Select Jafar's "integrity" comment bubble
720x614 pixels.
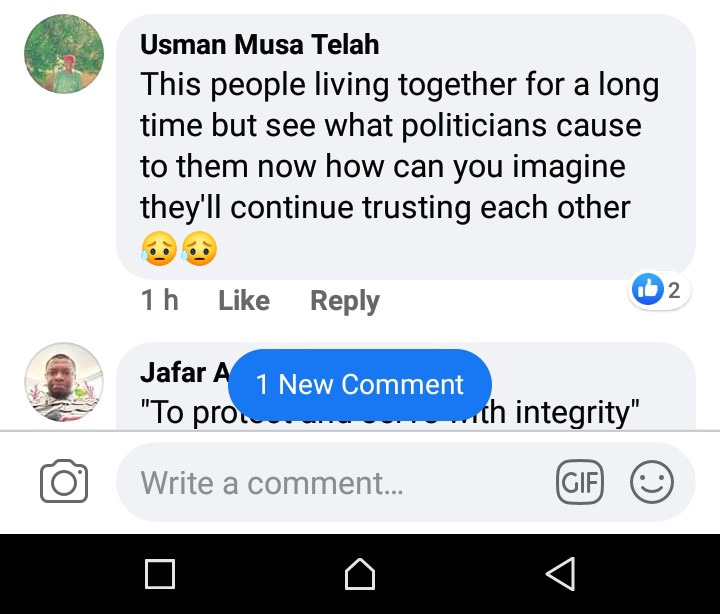(405, 386)
